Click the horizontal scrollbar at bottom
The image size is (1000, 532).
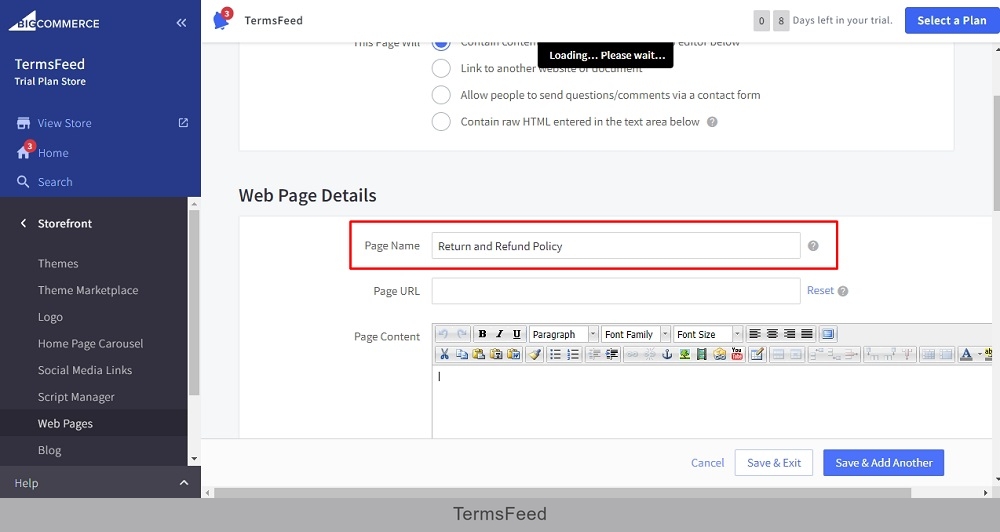tap(562, 493)
